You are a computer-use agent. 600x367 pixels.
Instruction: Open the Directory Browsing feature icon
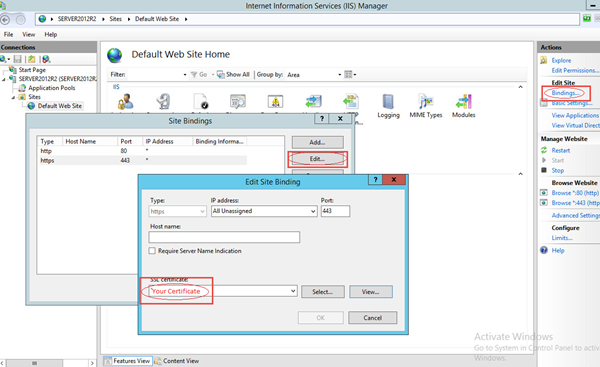coord(238,101)
